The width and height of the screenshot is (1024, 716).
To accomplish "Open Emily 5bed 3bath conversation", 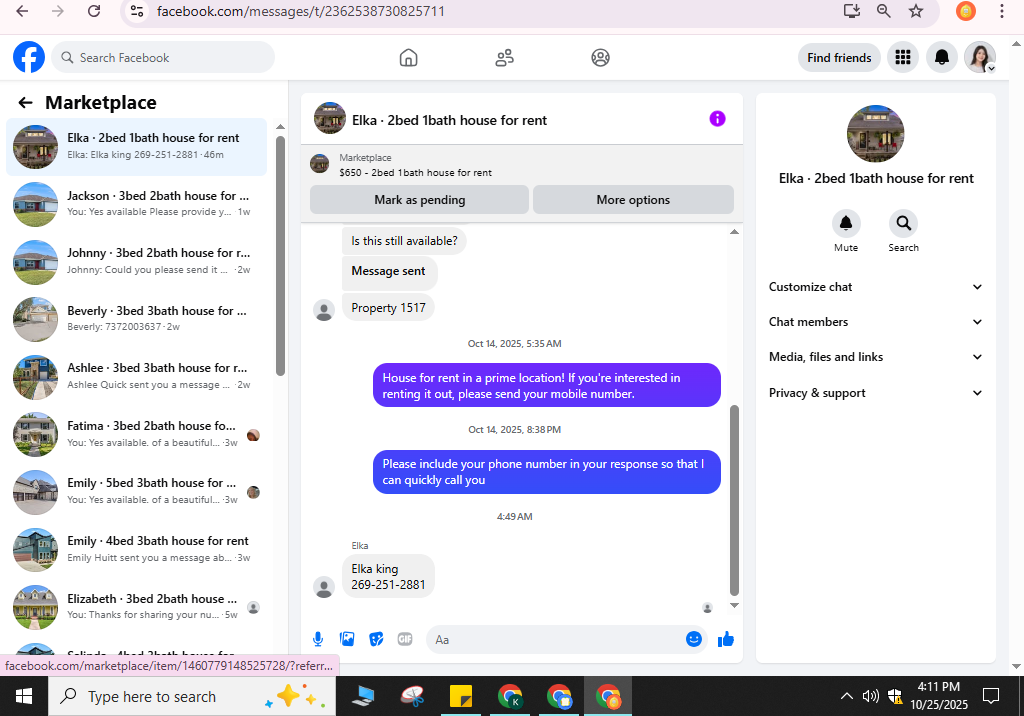I will pyautogui.click(x=136, y=491).
